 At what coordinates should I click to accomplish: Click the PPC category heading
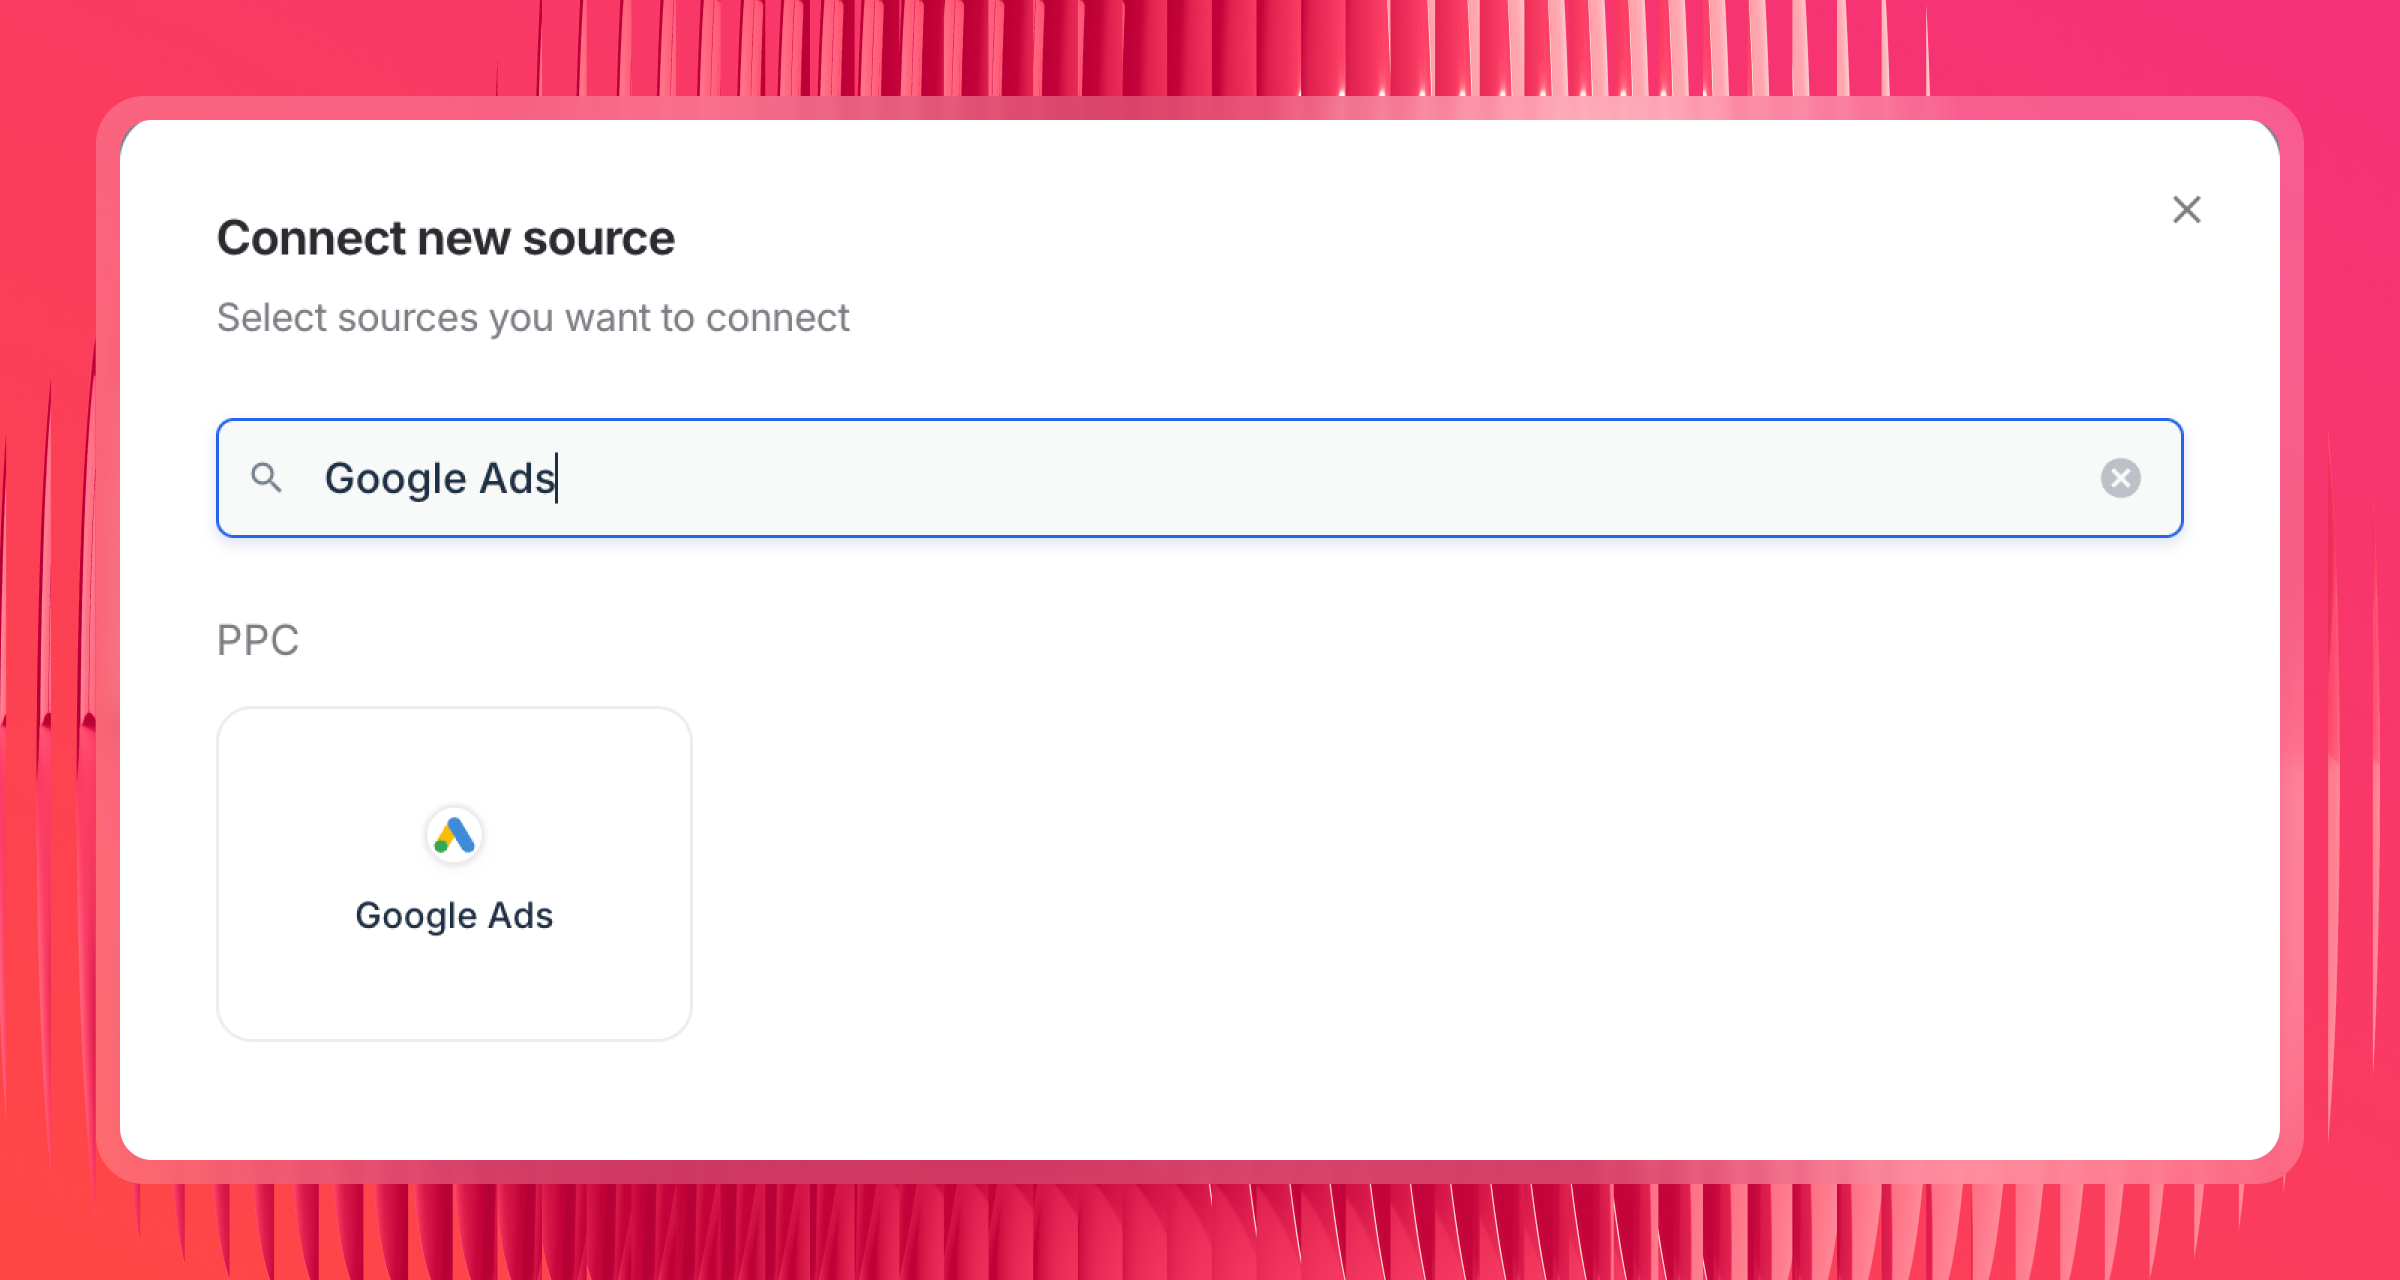[x=258, y=640]
